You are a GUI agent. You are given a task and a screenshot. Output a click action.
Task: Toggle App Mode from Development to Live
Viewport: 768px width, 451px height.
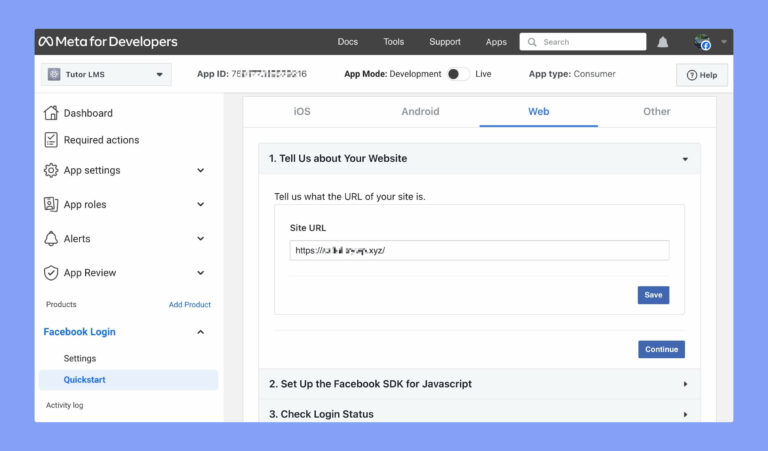[457, 74]
